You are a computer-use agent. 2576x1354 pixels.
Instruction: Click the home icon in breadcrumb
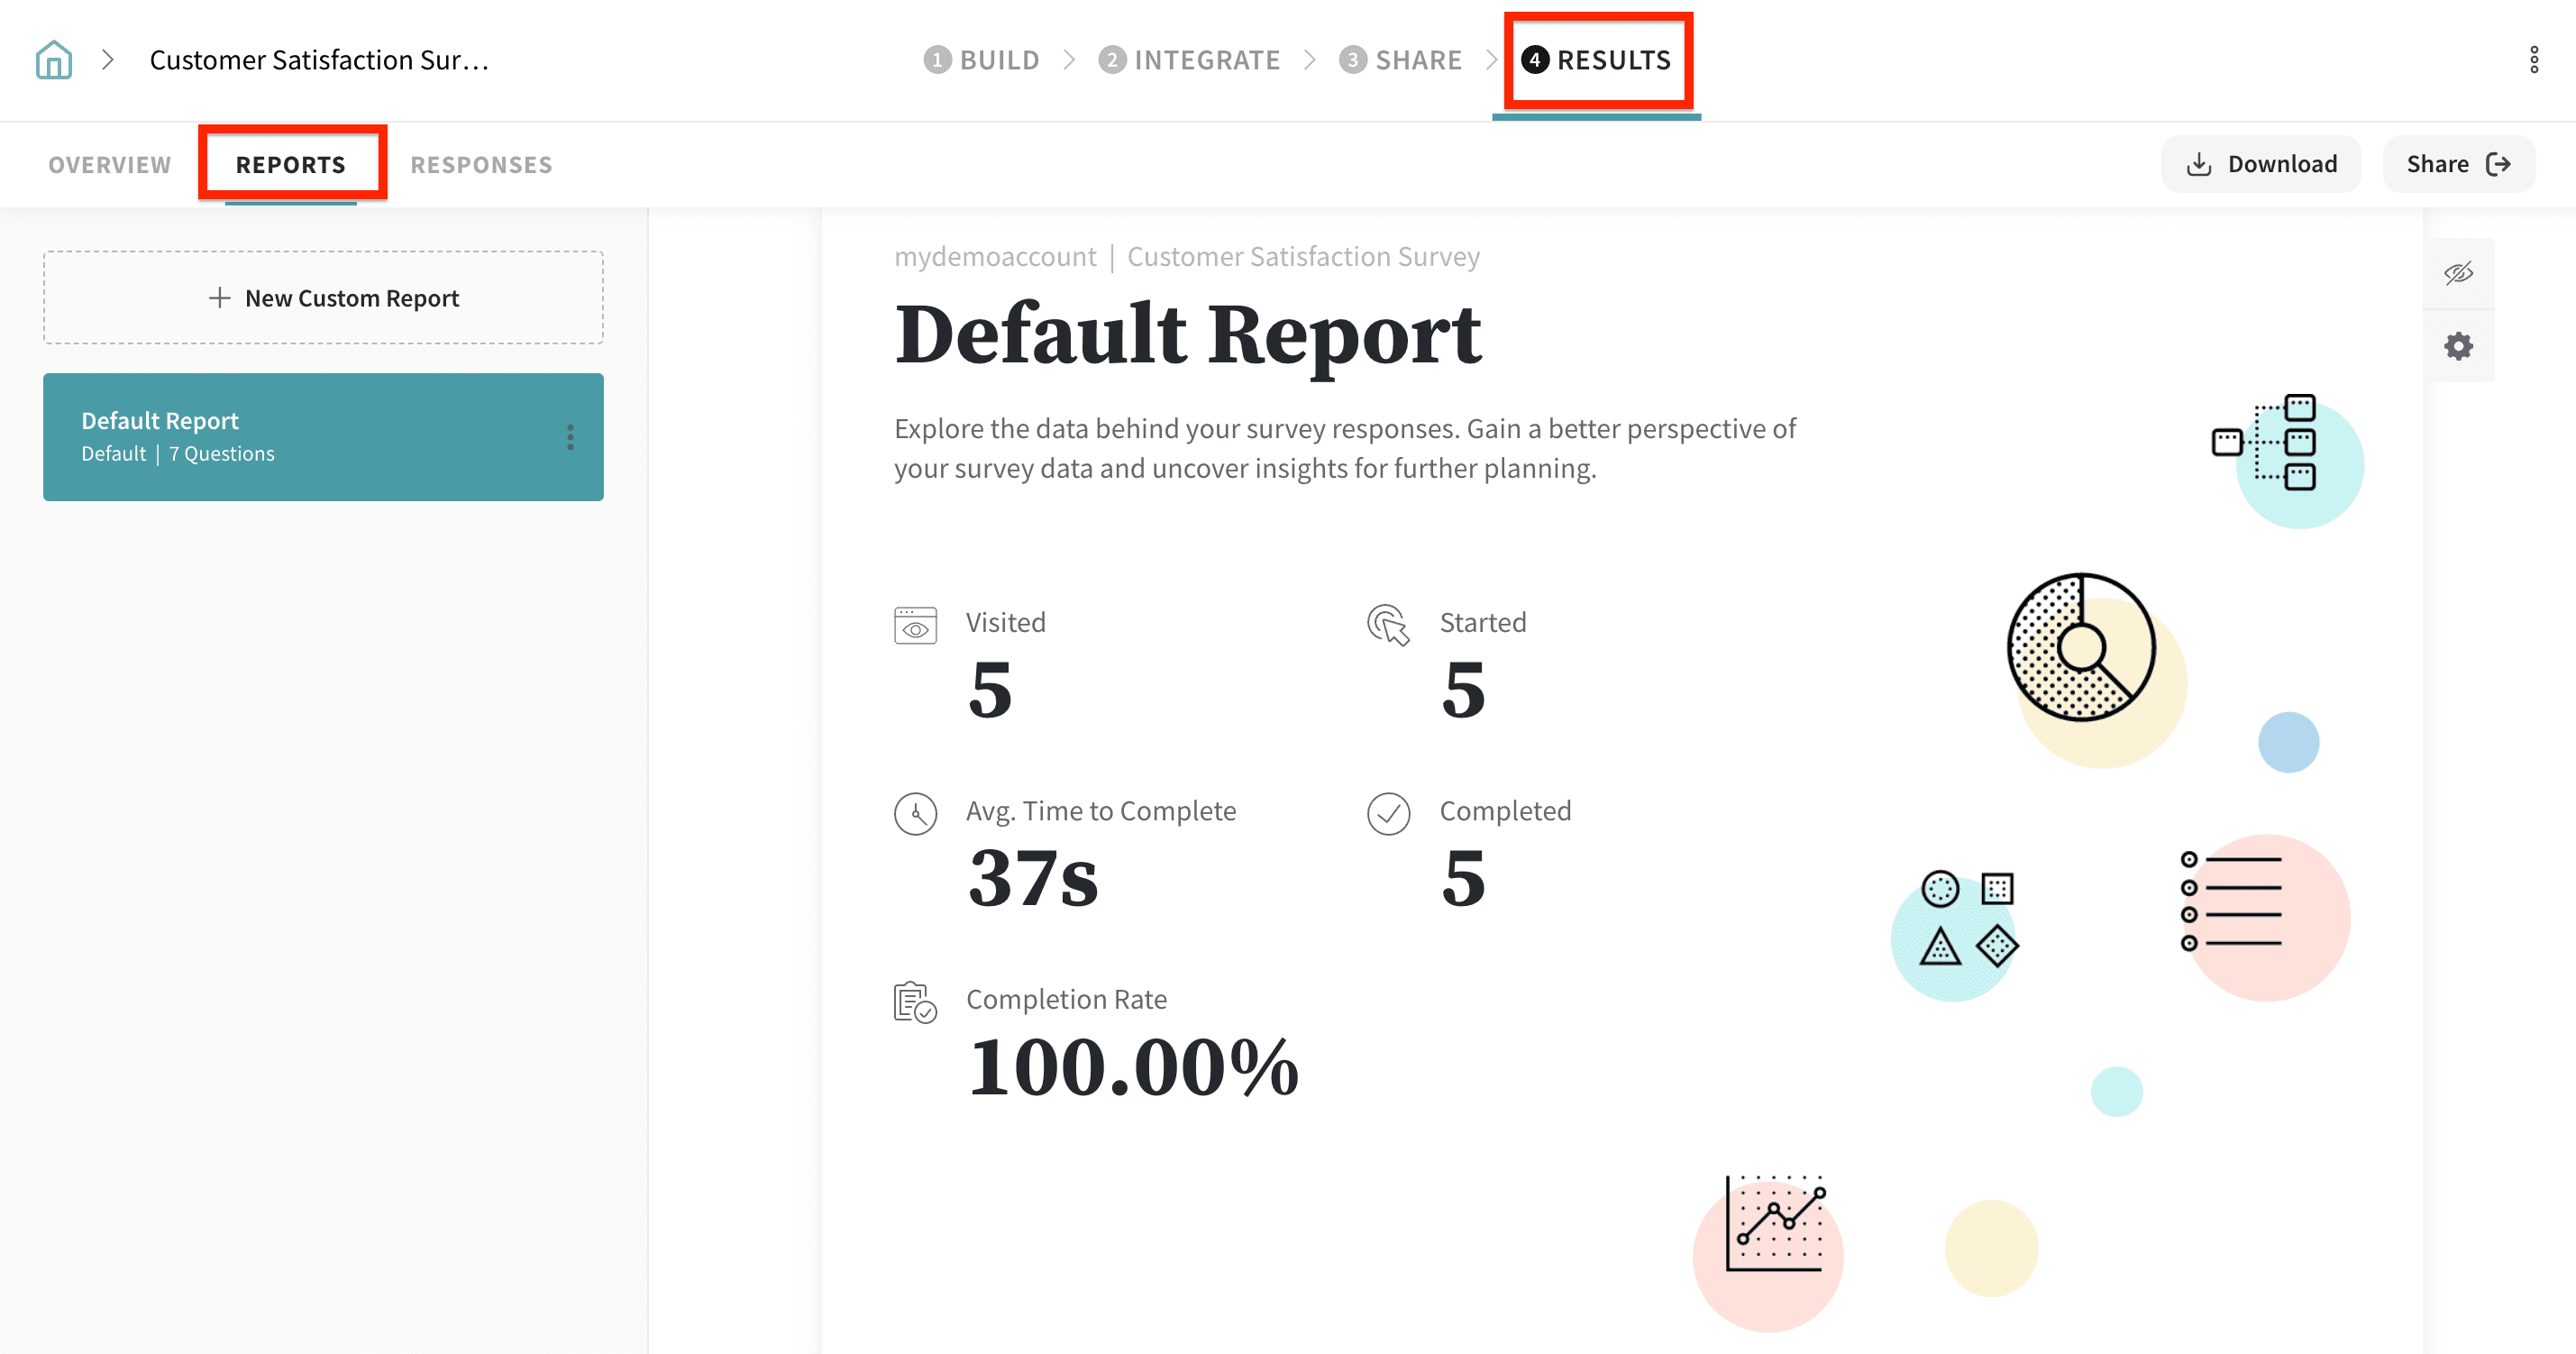[54, 60]
